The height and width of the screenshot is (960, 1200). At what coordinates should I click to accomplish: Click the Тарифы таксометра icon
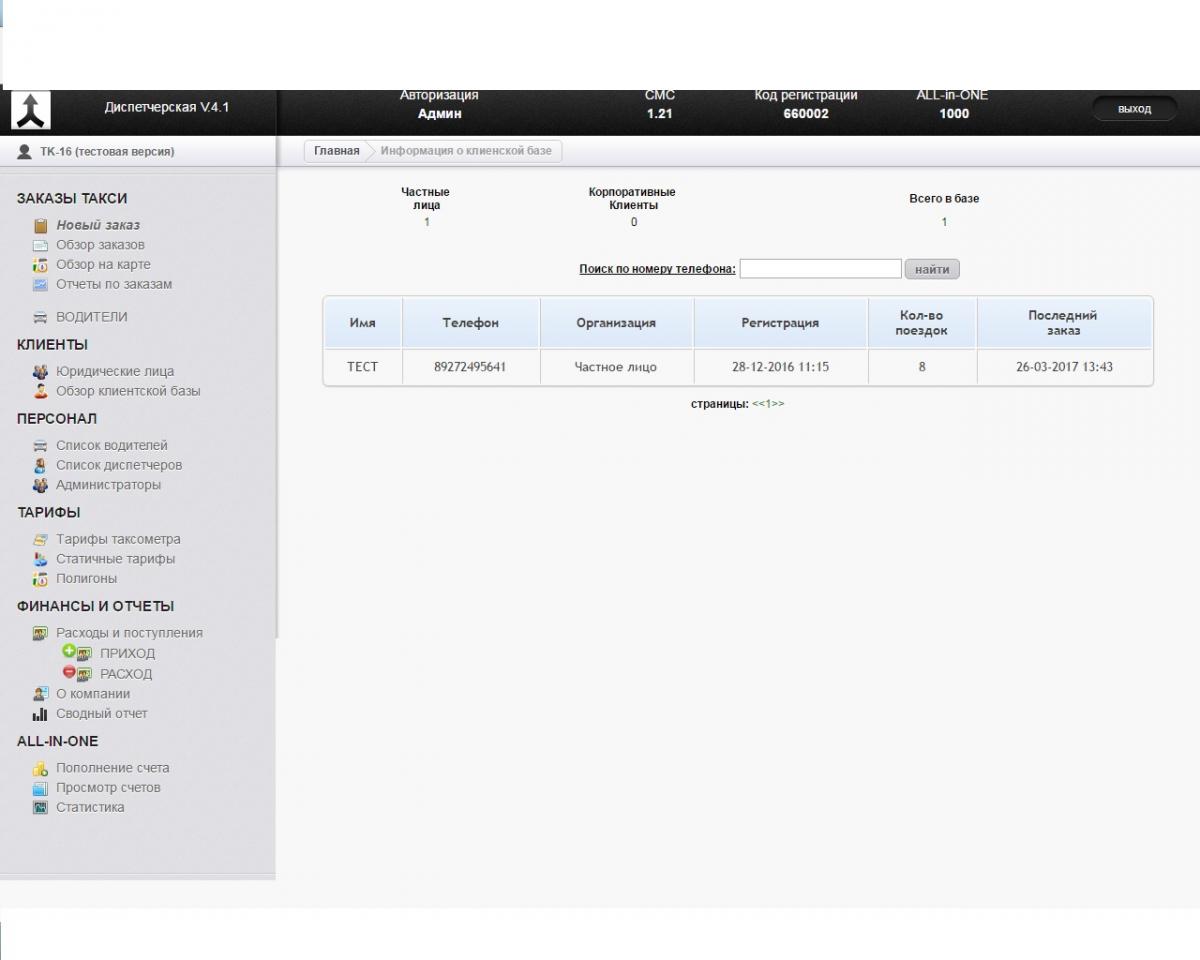coord(40,540)
